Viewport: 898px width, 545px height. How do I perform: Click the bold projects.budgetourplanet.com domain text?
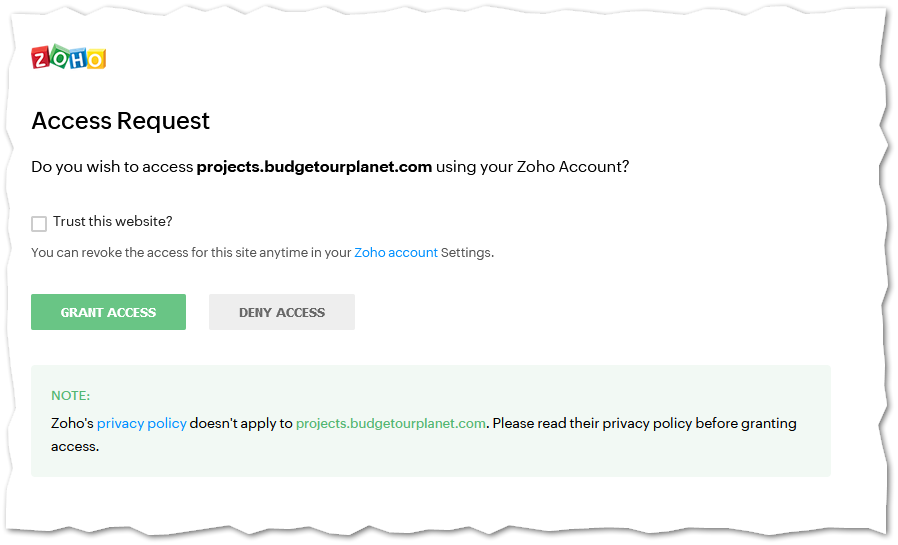tap(314, 167)
